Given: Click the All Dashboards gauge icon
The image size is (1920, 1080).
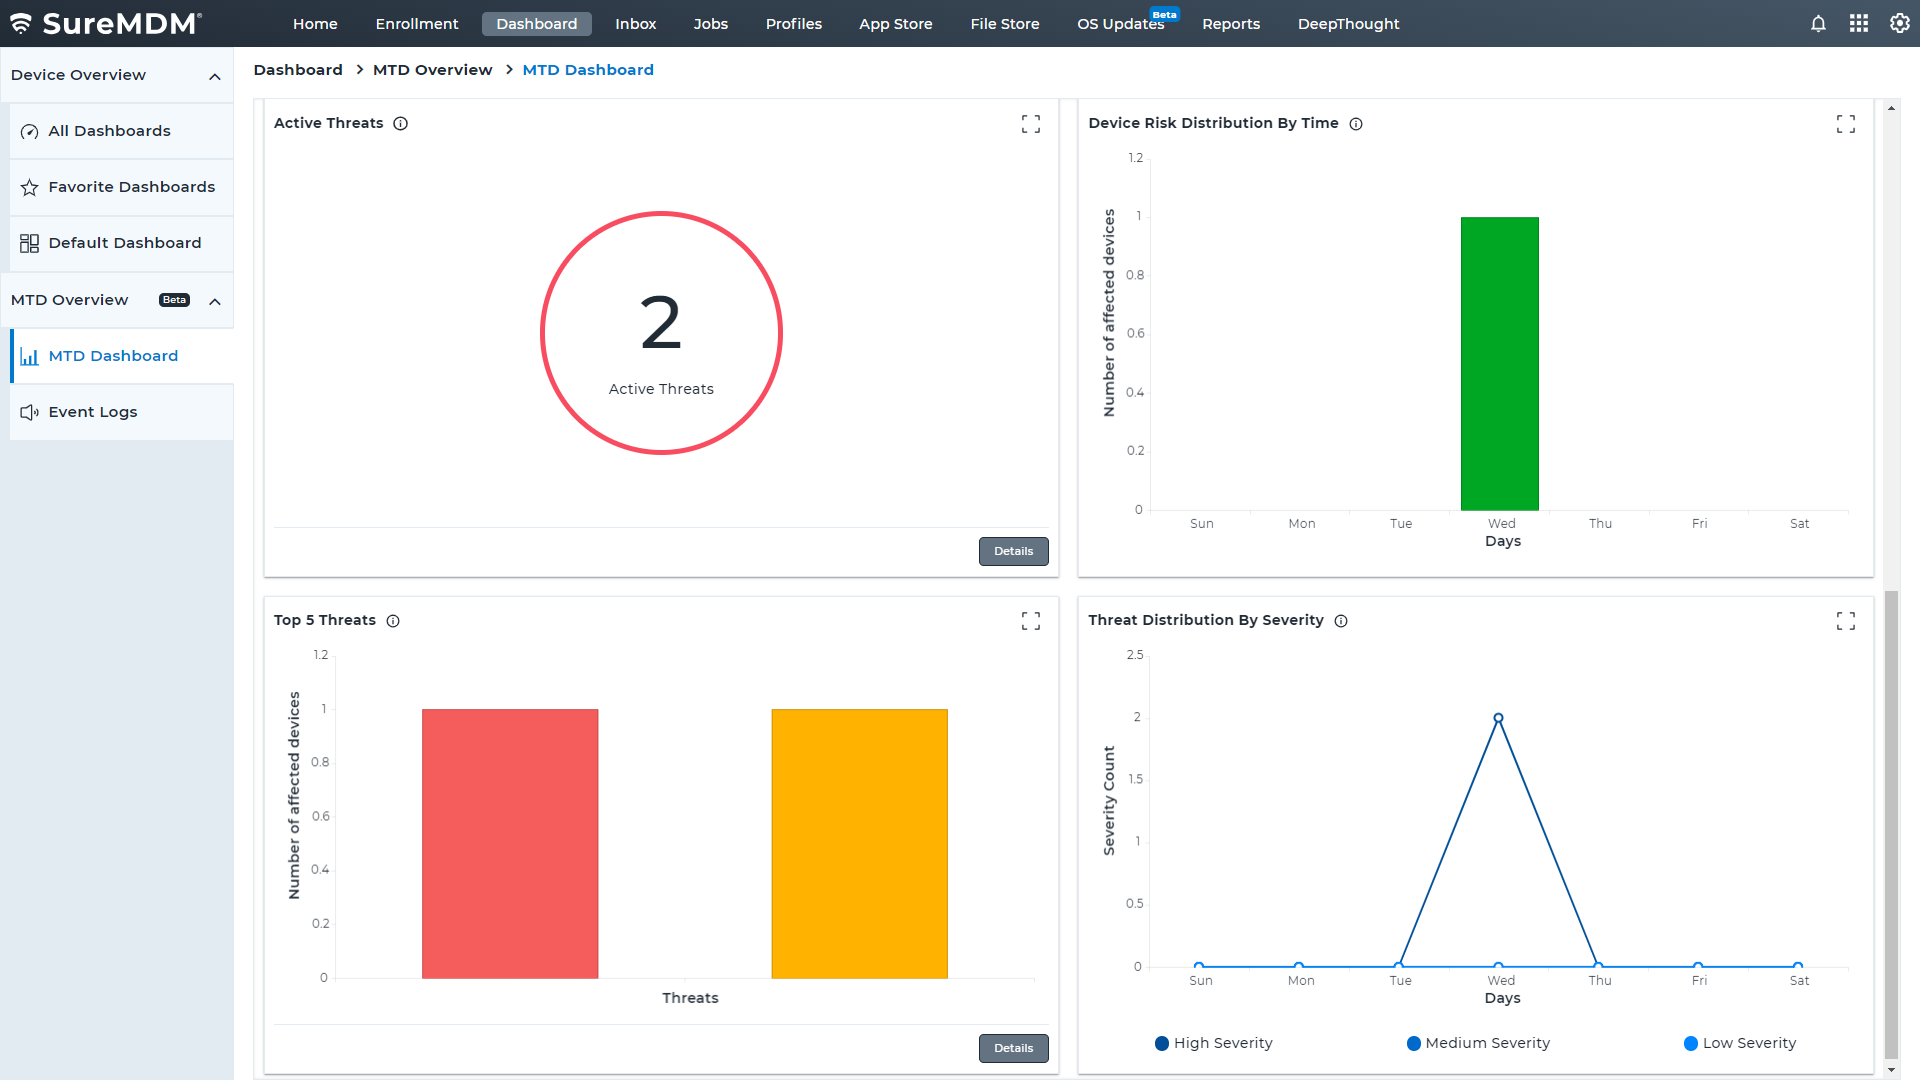Looking at the screenshot, I should tap(30, 131).
